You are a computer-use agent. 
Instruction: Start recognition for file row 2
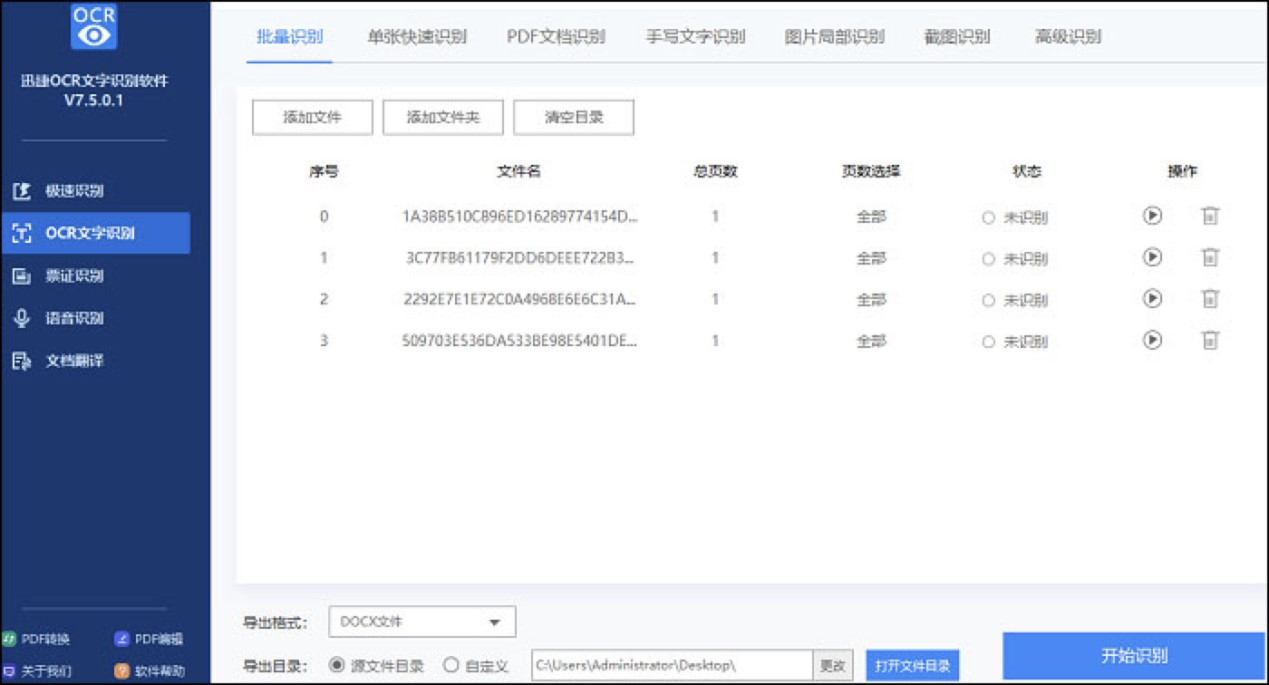[1152, 299]
